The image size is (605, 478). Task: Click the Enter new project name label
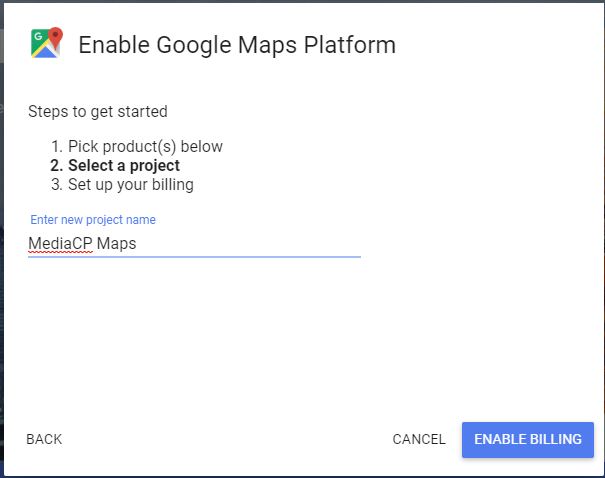pyautogui.click(x=93, y=220)
